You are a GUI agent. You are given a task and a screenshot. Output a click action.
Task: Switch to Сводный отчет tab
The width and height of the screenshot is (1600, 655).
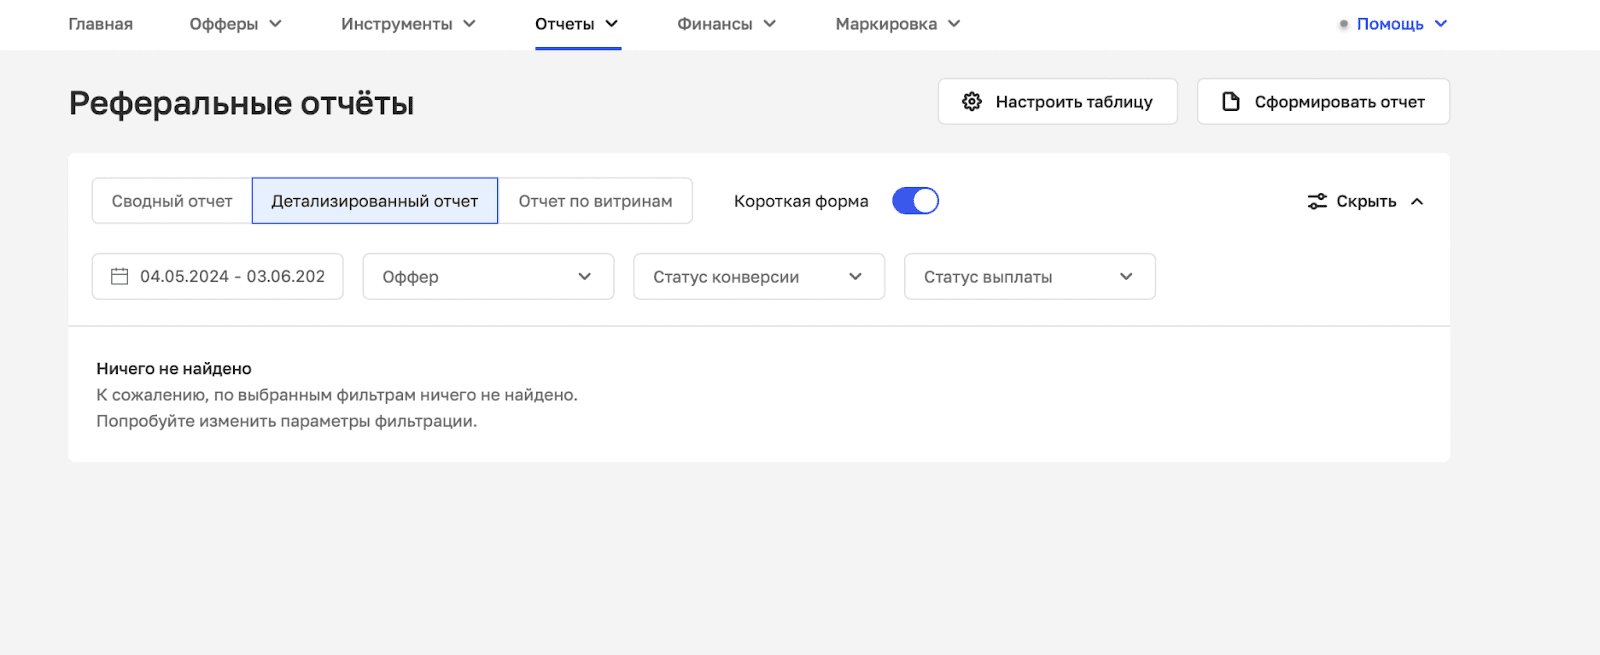click(x=172, y=201)
